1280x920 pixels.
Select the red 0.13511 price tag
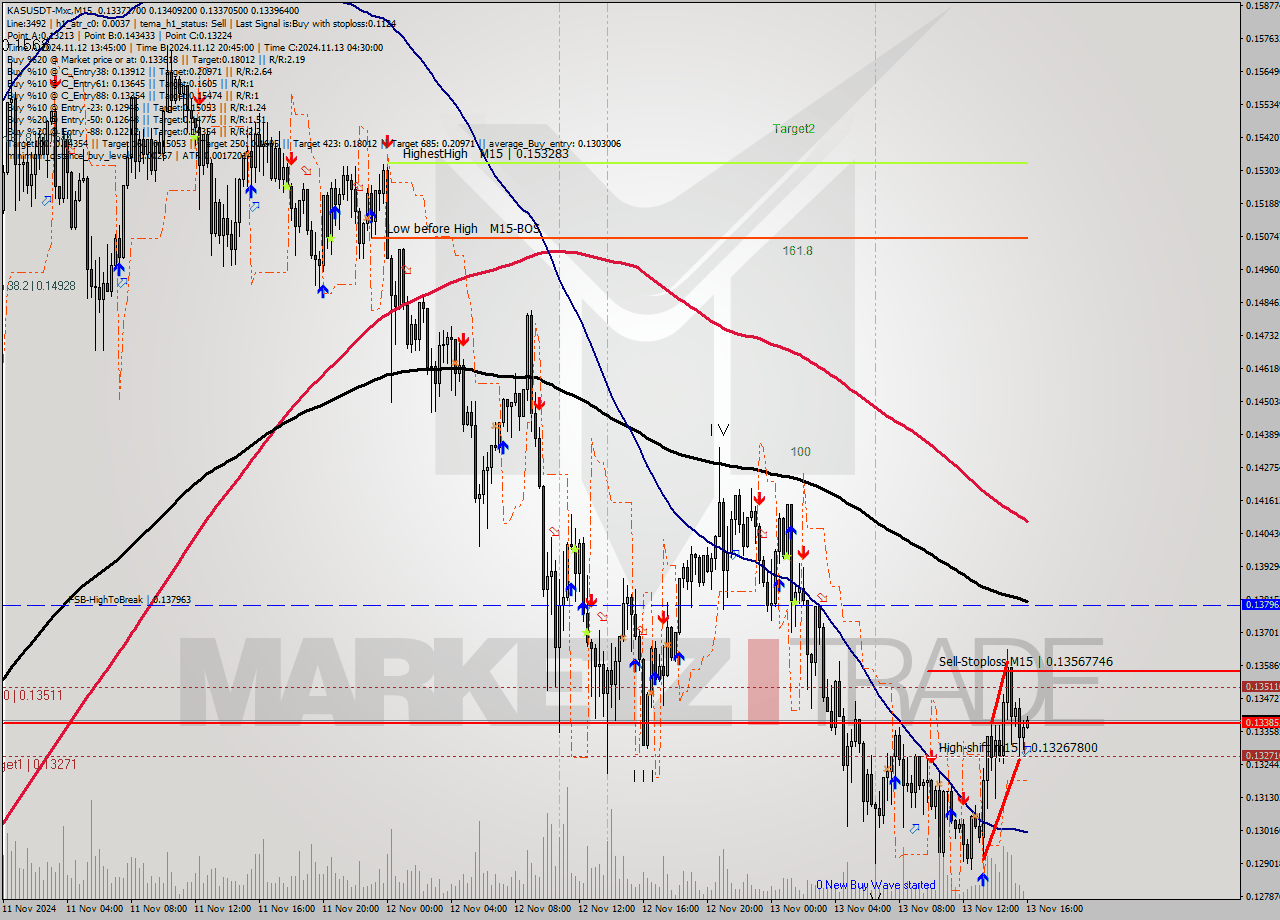1260,687
